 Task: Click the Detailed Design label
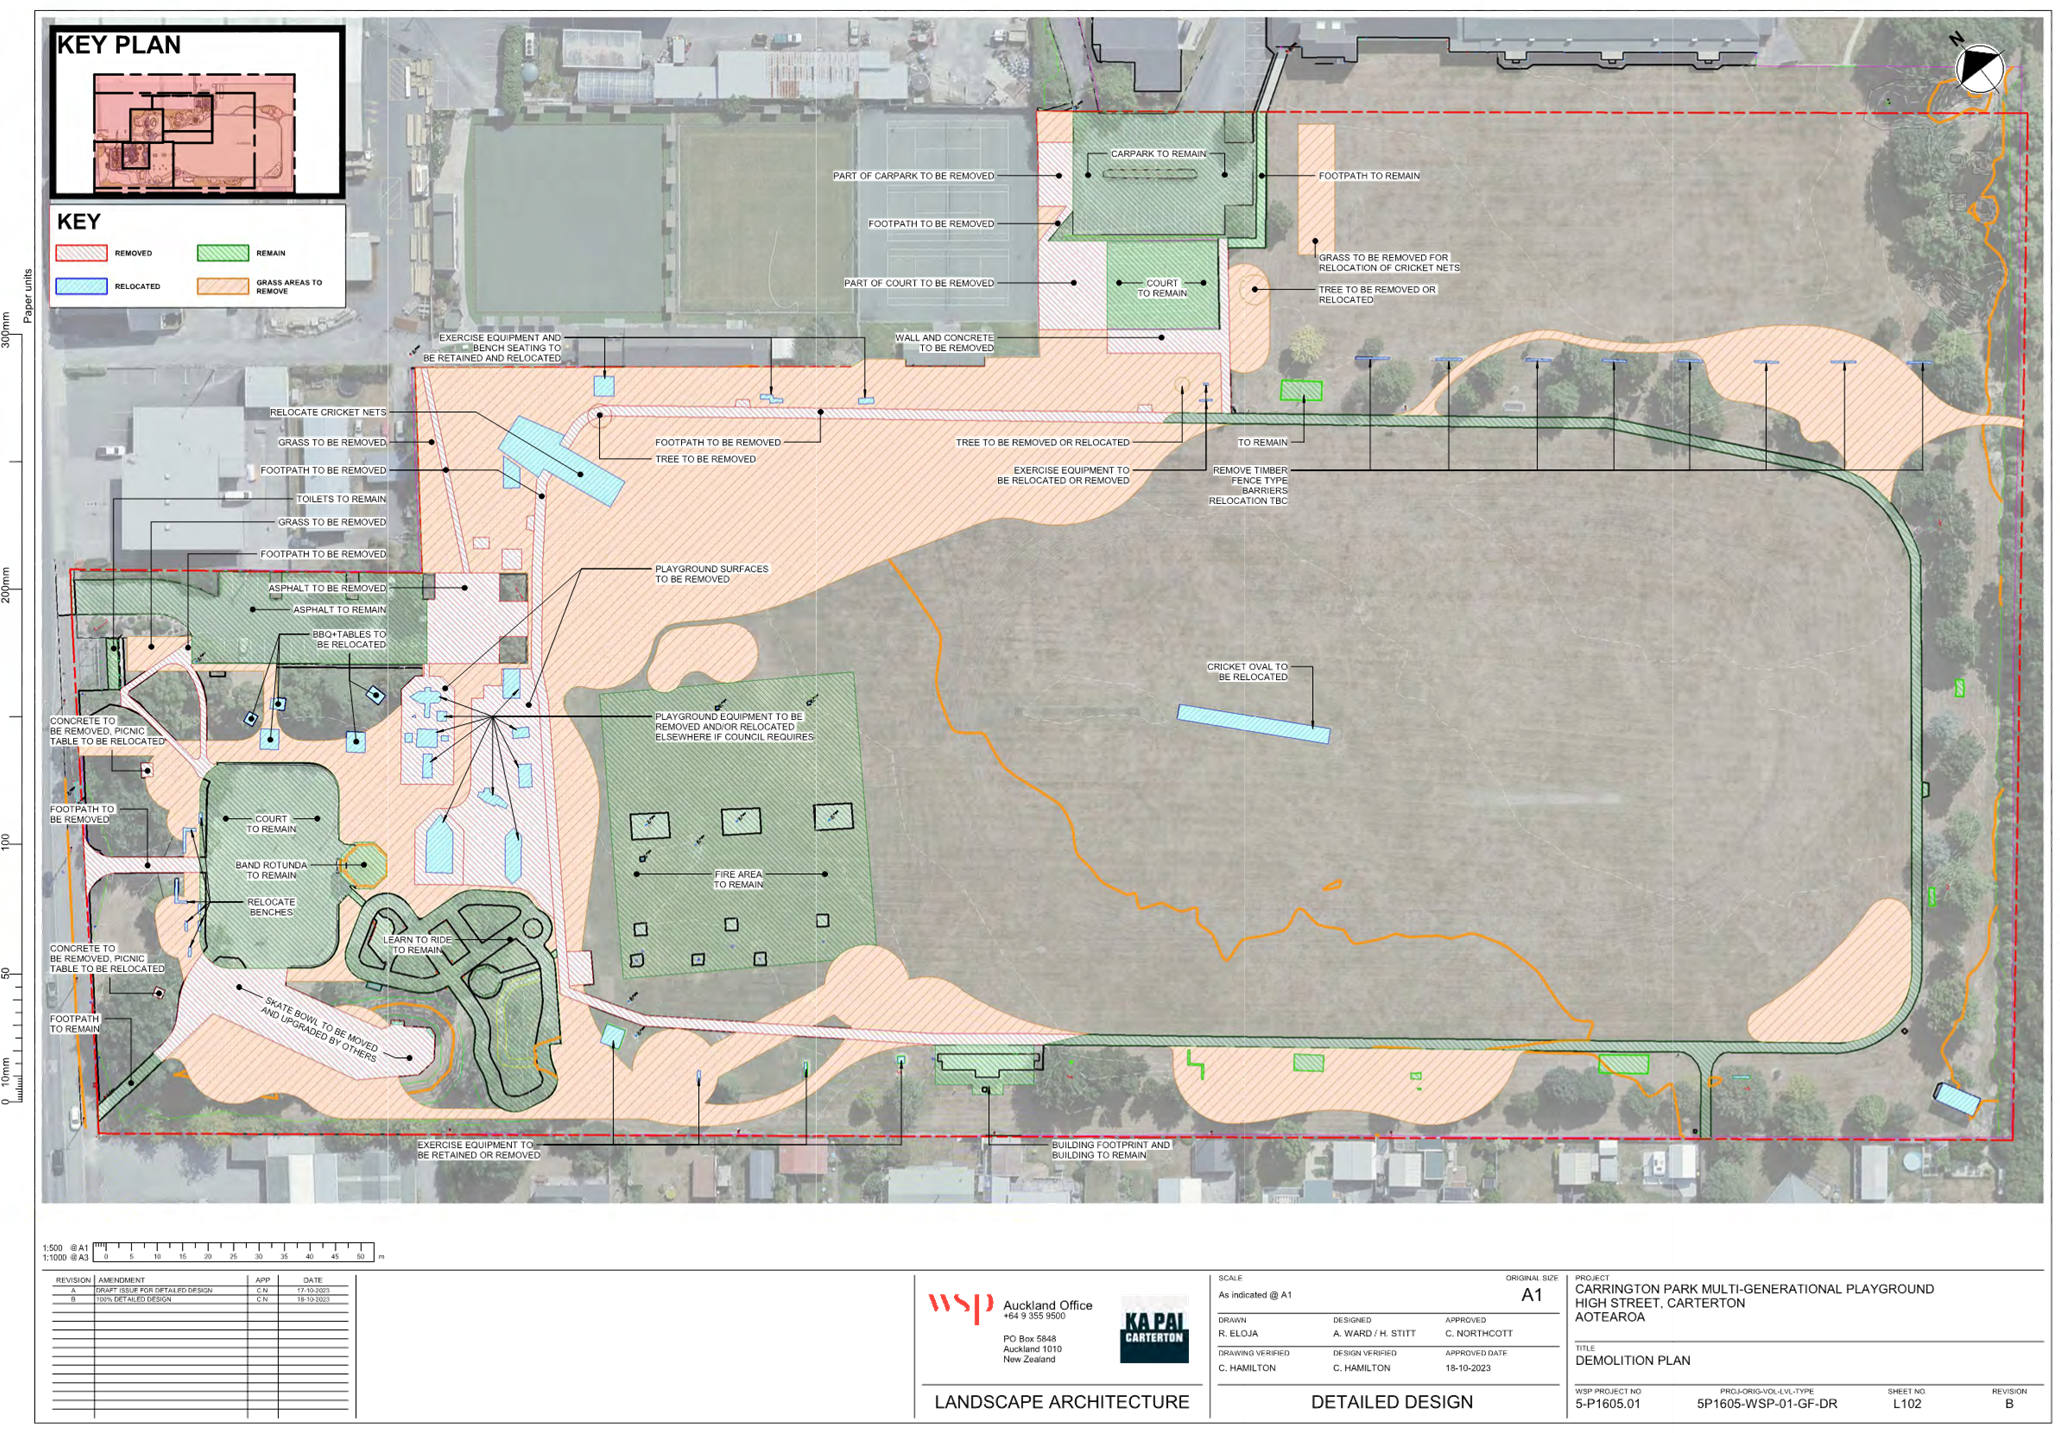tap(1392, 1402)
